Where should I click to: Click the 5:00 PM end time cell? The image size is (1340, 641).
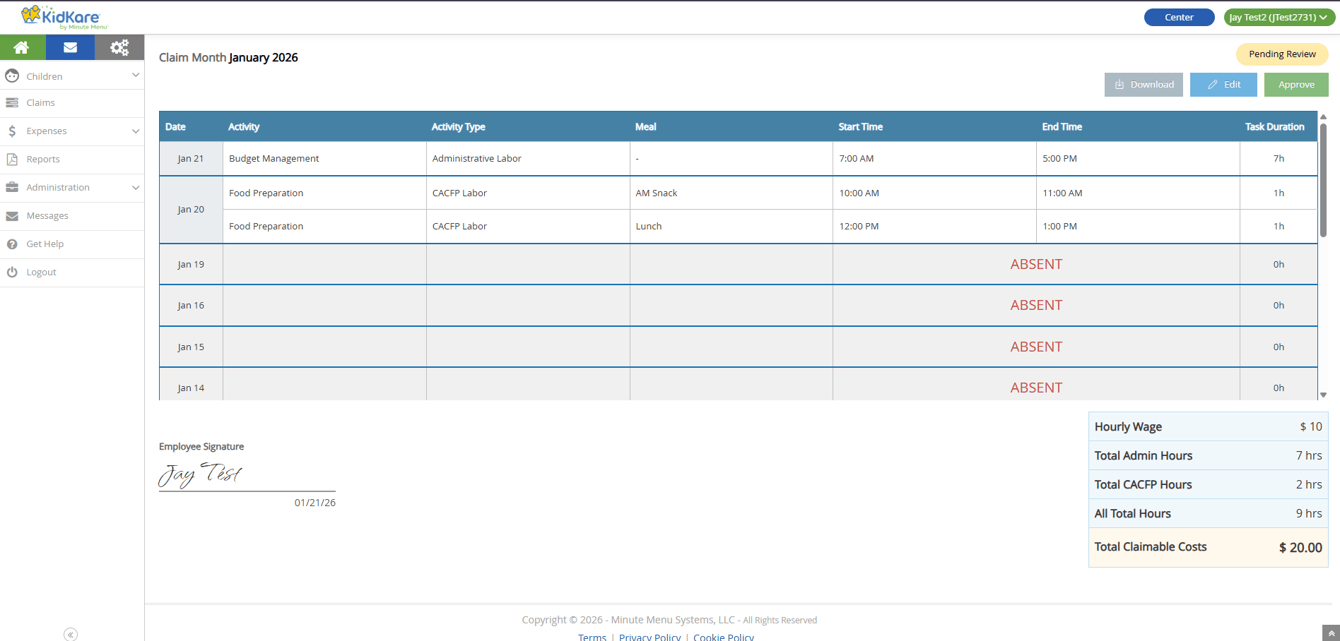tap(1138, 158)
